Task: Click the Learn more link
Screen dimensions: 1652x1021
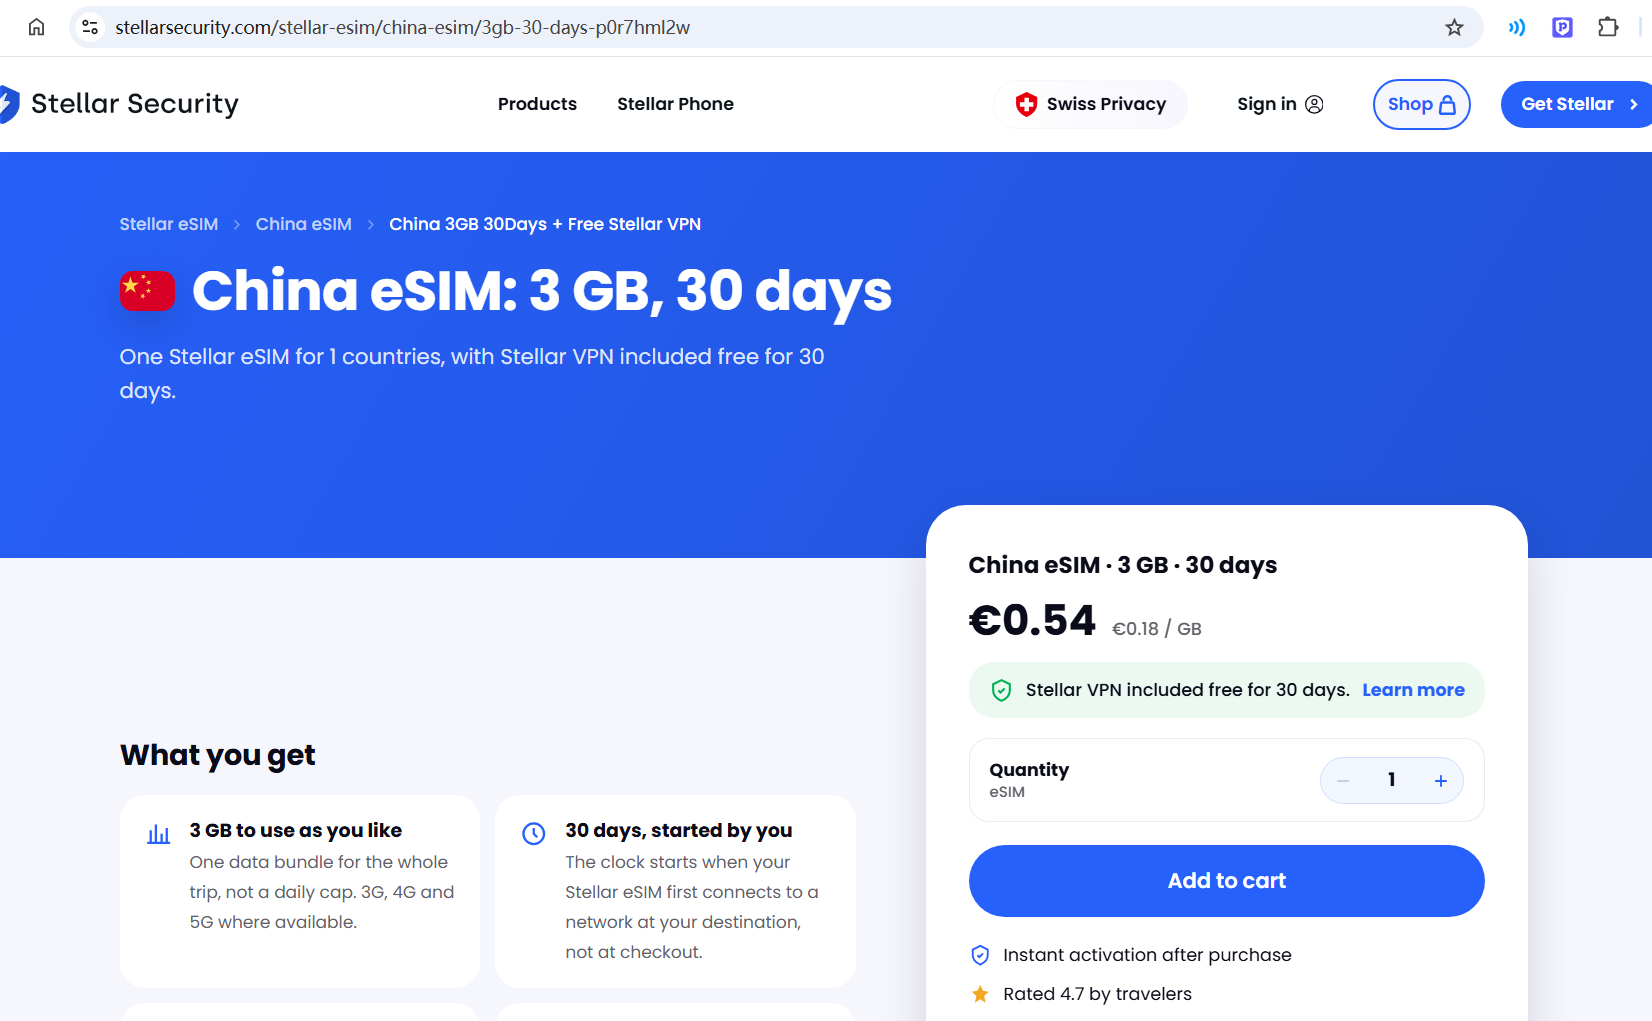Action: click(x=1413, y=690)
